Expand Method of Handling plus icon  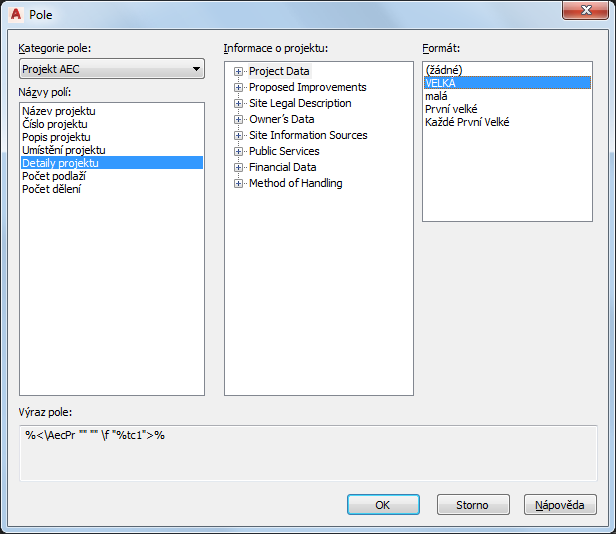pos(238,184)
